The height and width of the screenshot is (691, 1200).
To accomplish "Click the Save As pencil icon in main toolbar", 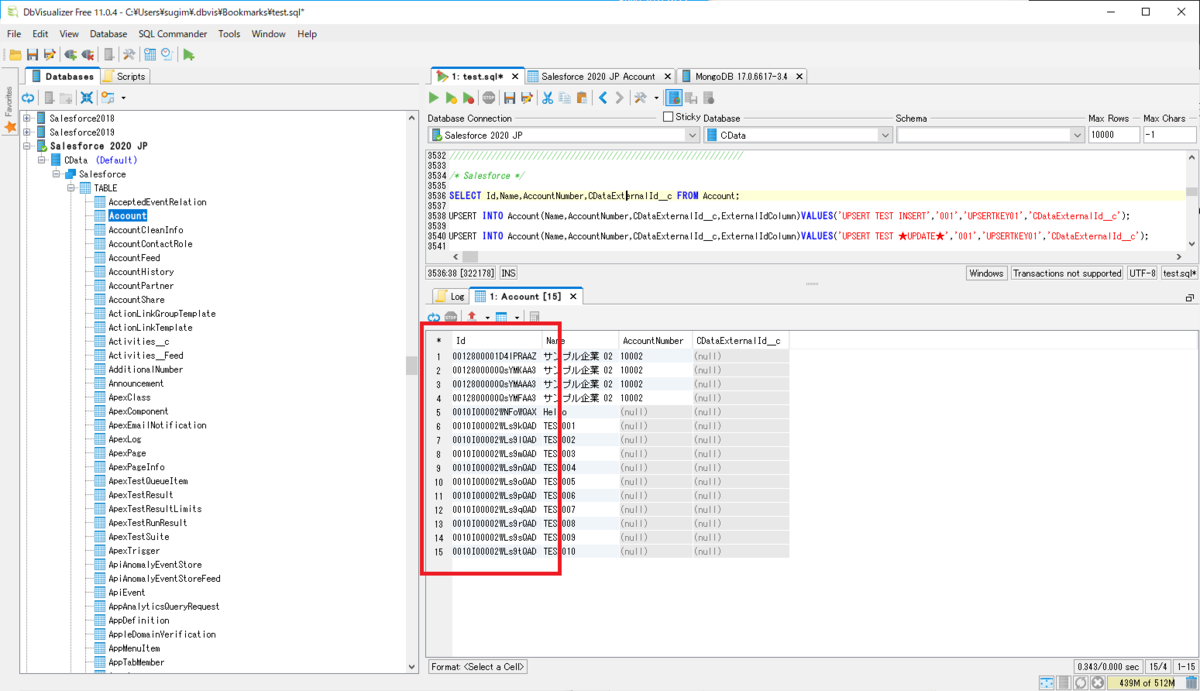I will (49, 55).
